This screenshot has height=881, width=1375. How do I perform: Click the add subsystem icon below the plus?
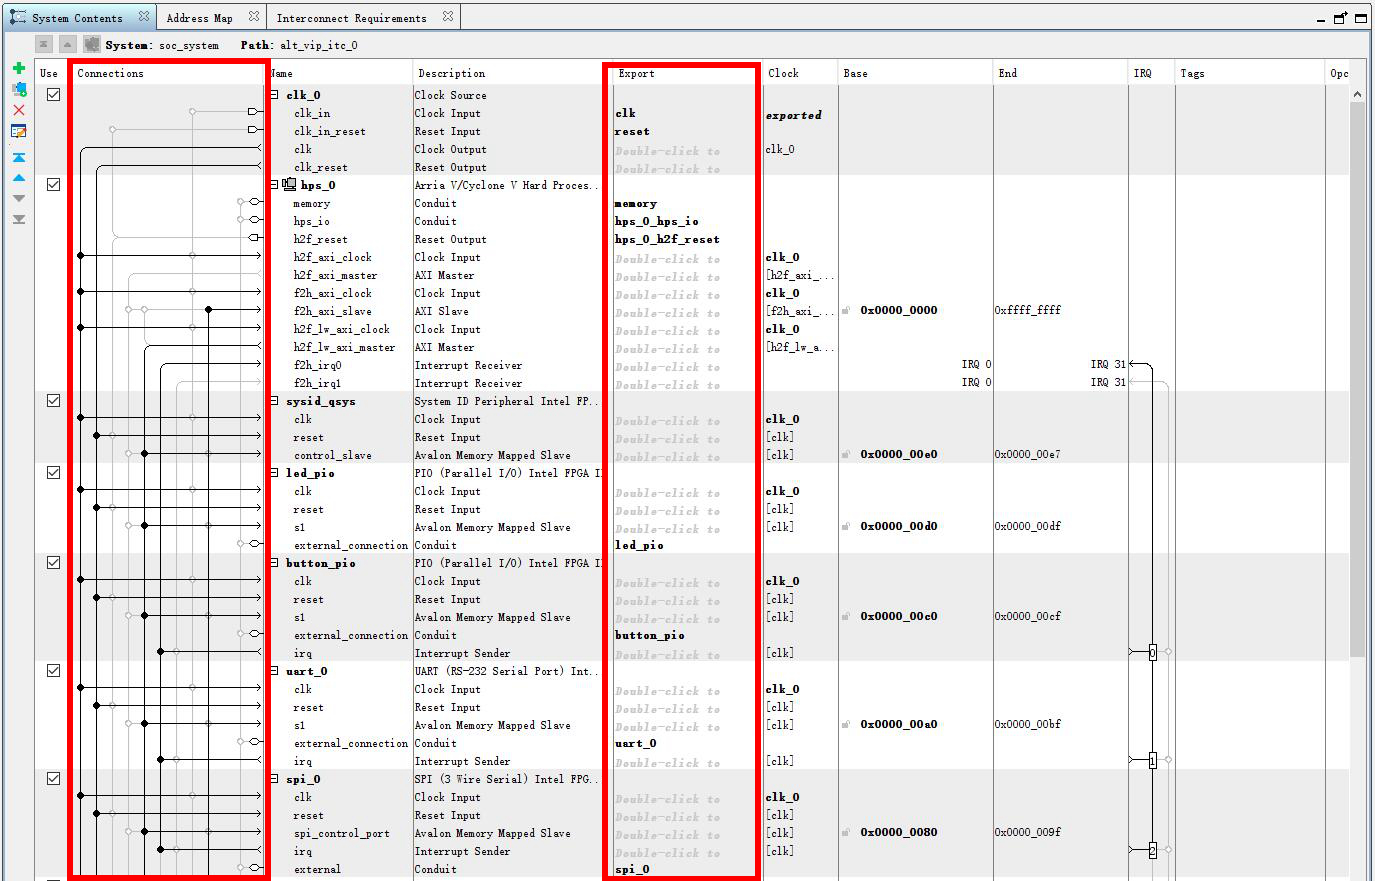(18, 89)
